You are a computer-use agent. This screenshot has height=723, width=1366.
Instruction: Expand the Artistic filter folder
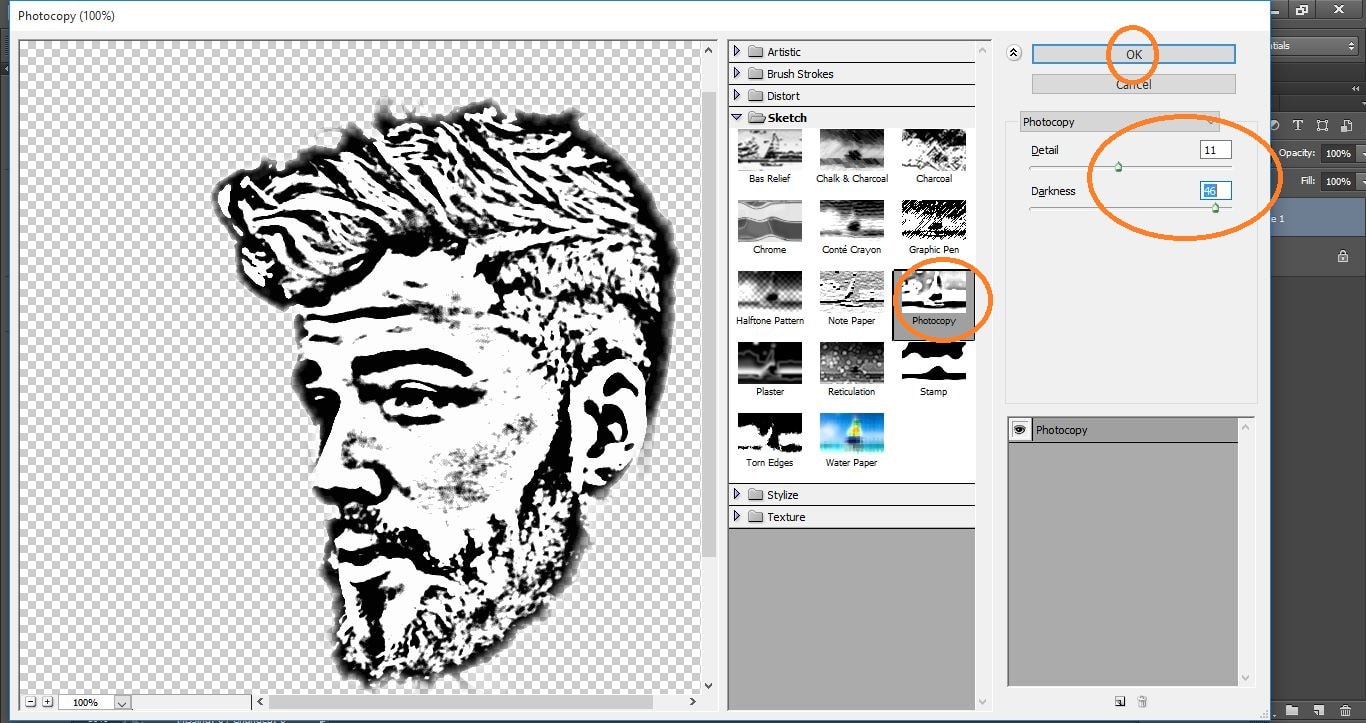tap(738, 51)
